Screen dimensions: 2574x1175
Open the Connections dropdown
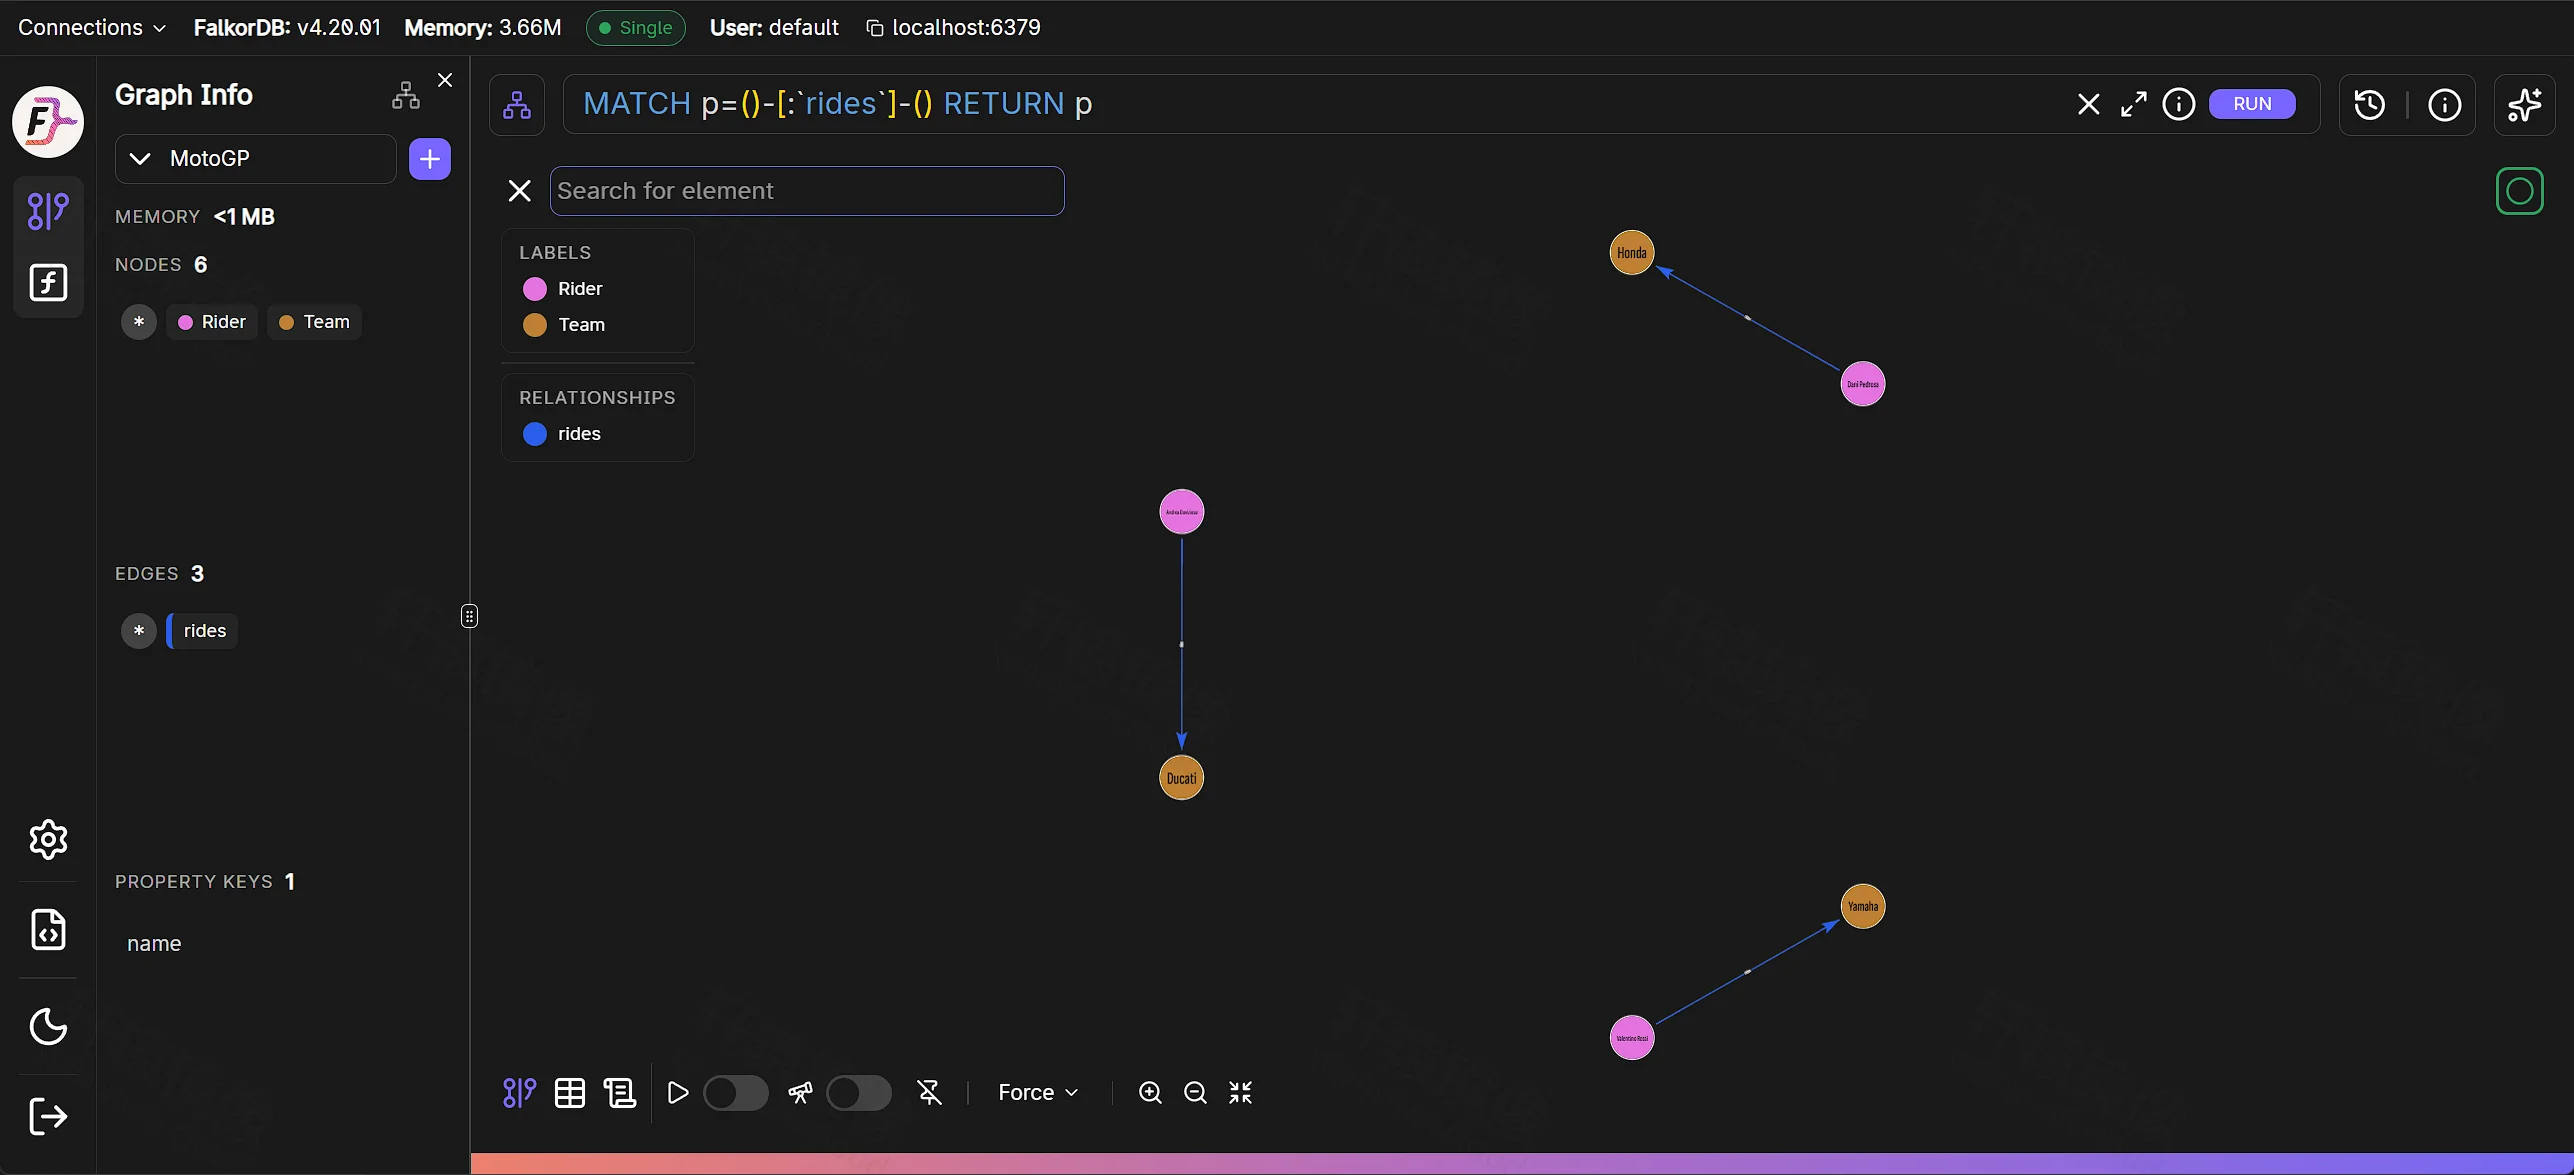tap(91, 28)
